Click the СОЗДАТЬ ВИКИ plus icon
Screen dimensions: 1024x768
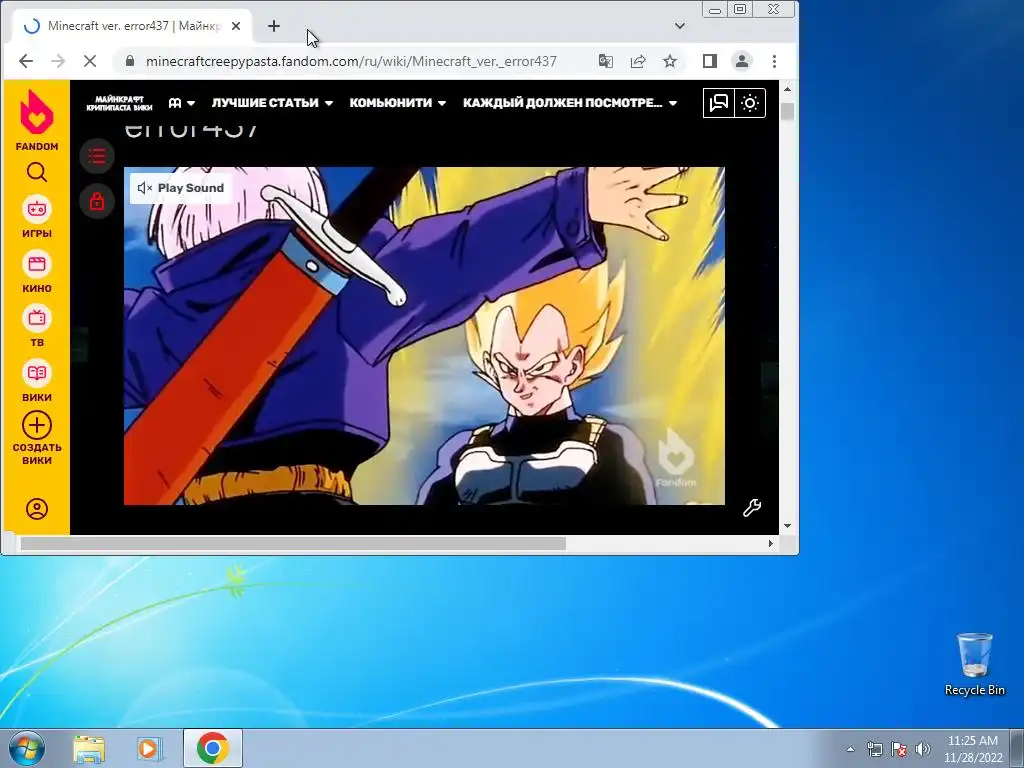pos(37,425)
